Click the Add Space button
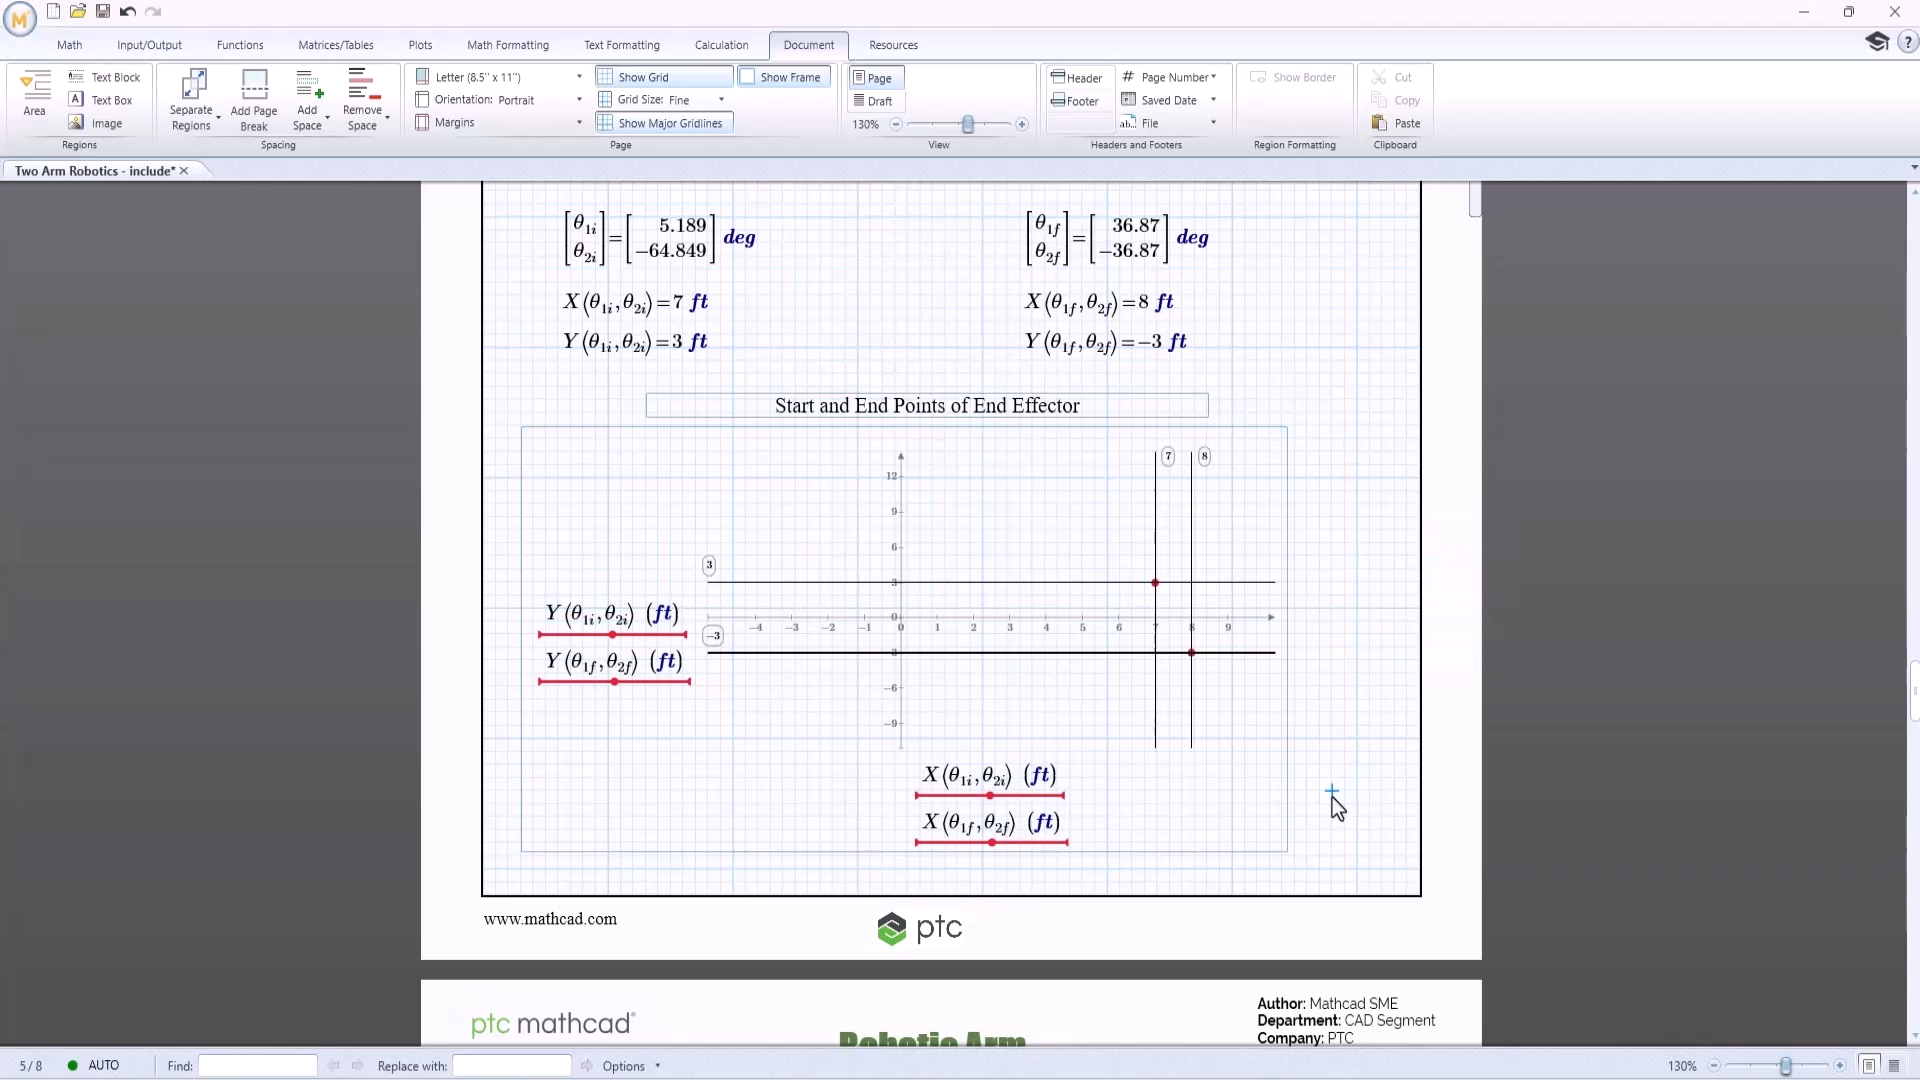 [309, 100]
